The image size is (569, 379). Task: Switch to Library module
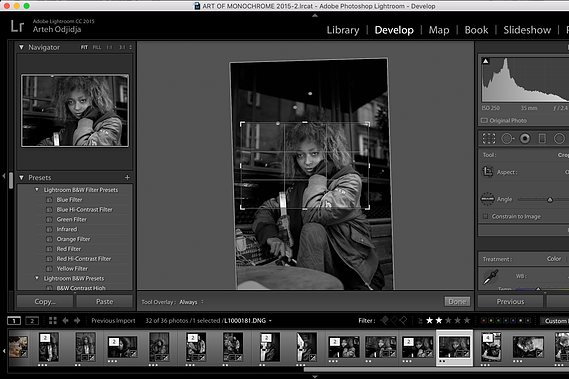click(x=343, y=30)
